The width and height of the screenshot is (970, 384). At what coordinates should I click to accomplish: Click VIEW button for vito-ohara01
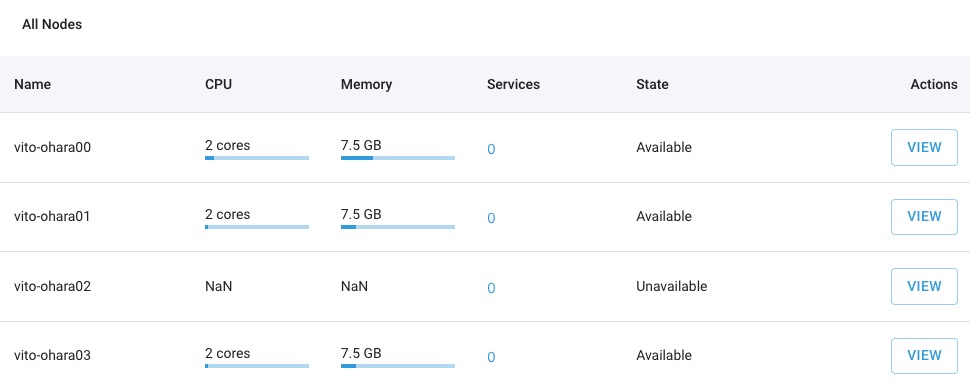point(924,216)
